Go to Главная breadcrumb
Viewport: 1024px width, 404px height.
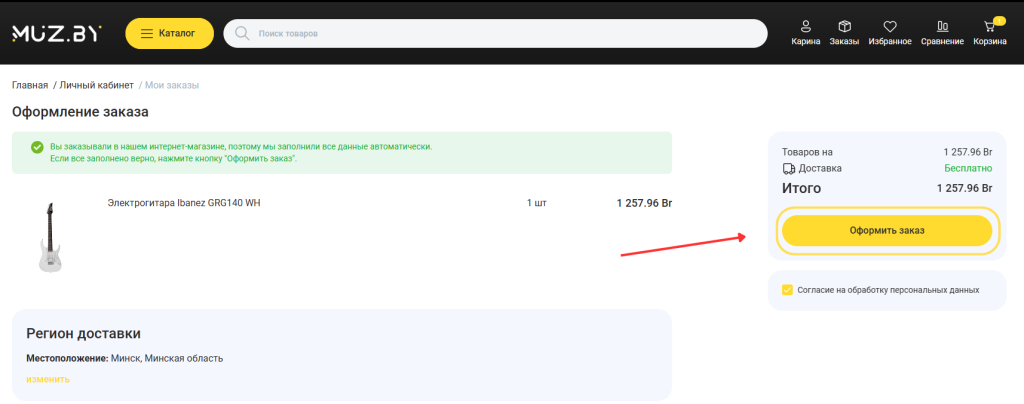(x=29, y=85)
